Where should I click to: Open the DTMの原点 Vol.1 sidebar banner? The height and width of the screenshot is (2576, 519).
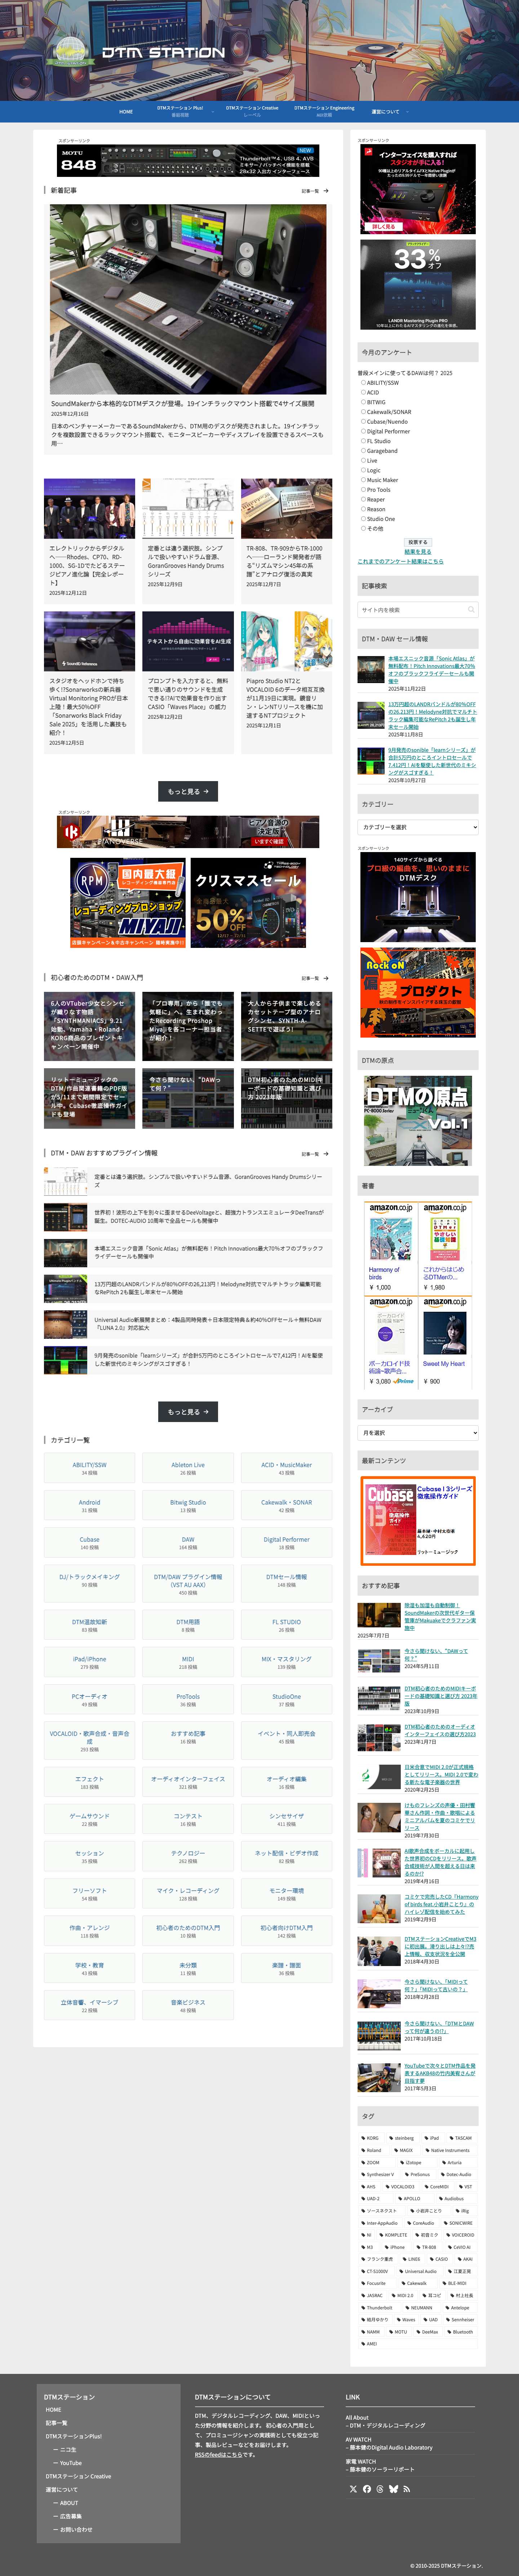pos(418,1120)
